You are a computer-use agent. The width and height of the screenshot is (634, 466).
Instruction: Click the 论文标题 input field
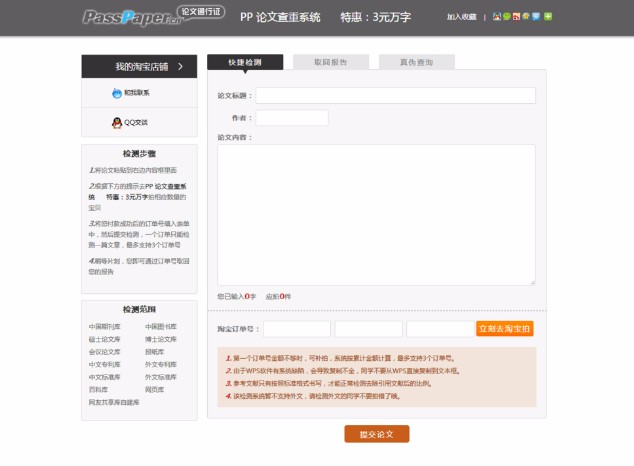pos(395,96)
